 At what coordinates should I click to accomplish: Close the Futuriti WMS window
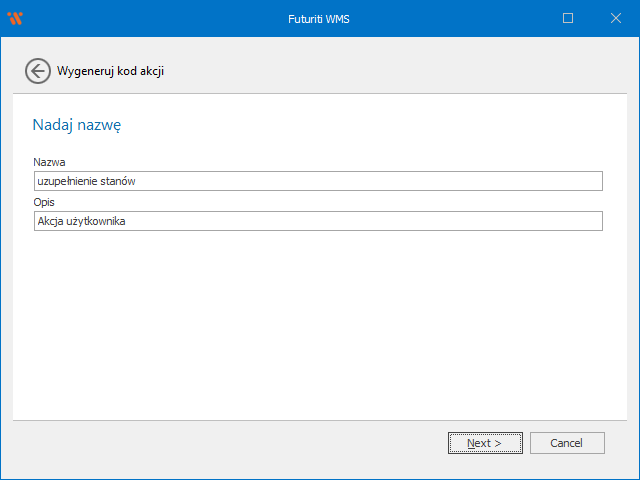pos(614,18)
